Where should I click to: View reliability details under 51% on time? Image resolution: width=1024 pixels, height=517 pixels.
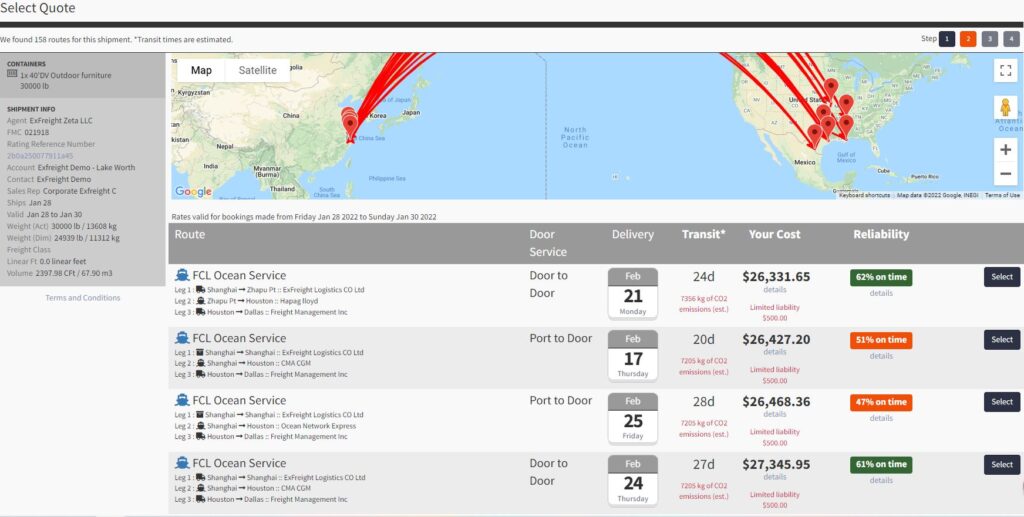pos(881,356)
